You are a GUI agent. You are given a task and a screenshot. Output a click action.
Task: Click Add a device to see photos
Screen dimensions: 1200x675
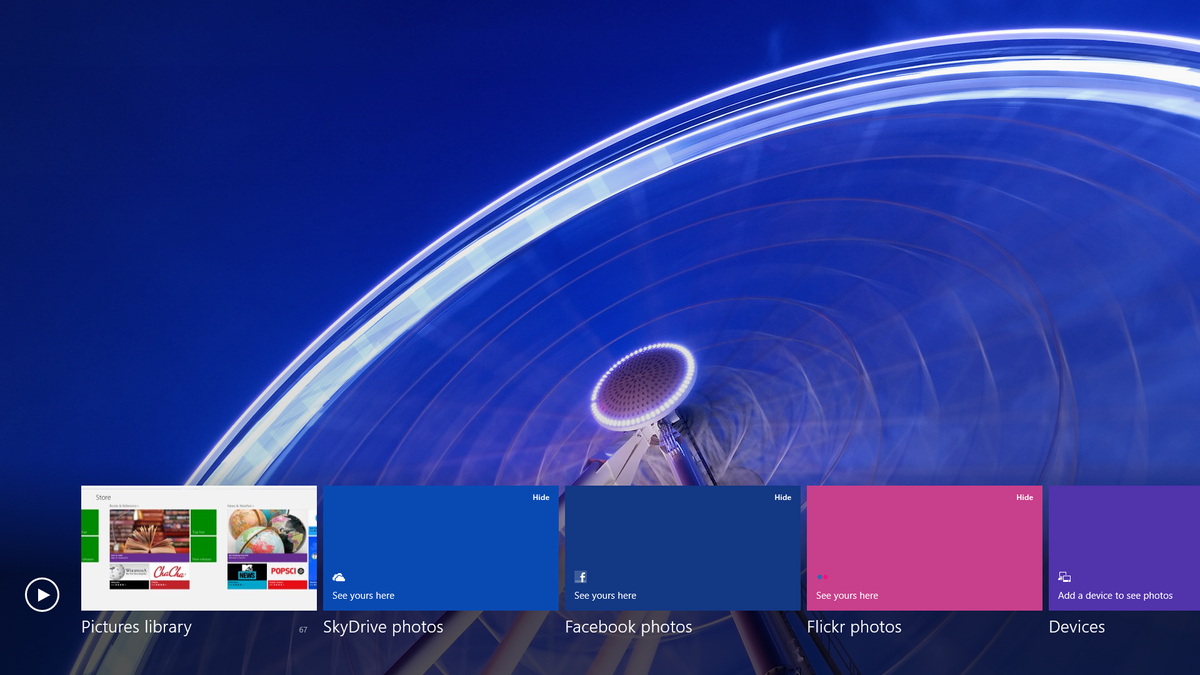pyautogui.click(x=1117, y=595)
